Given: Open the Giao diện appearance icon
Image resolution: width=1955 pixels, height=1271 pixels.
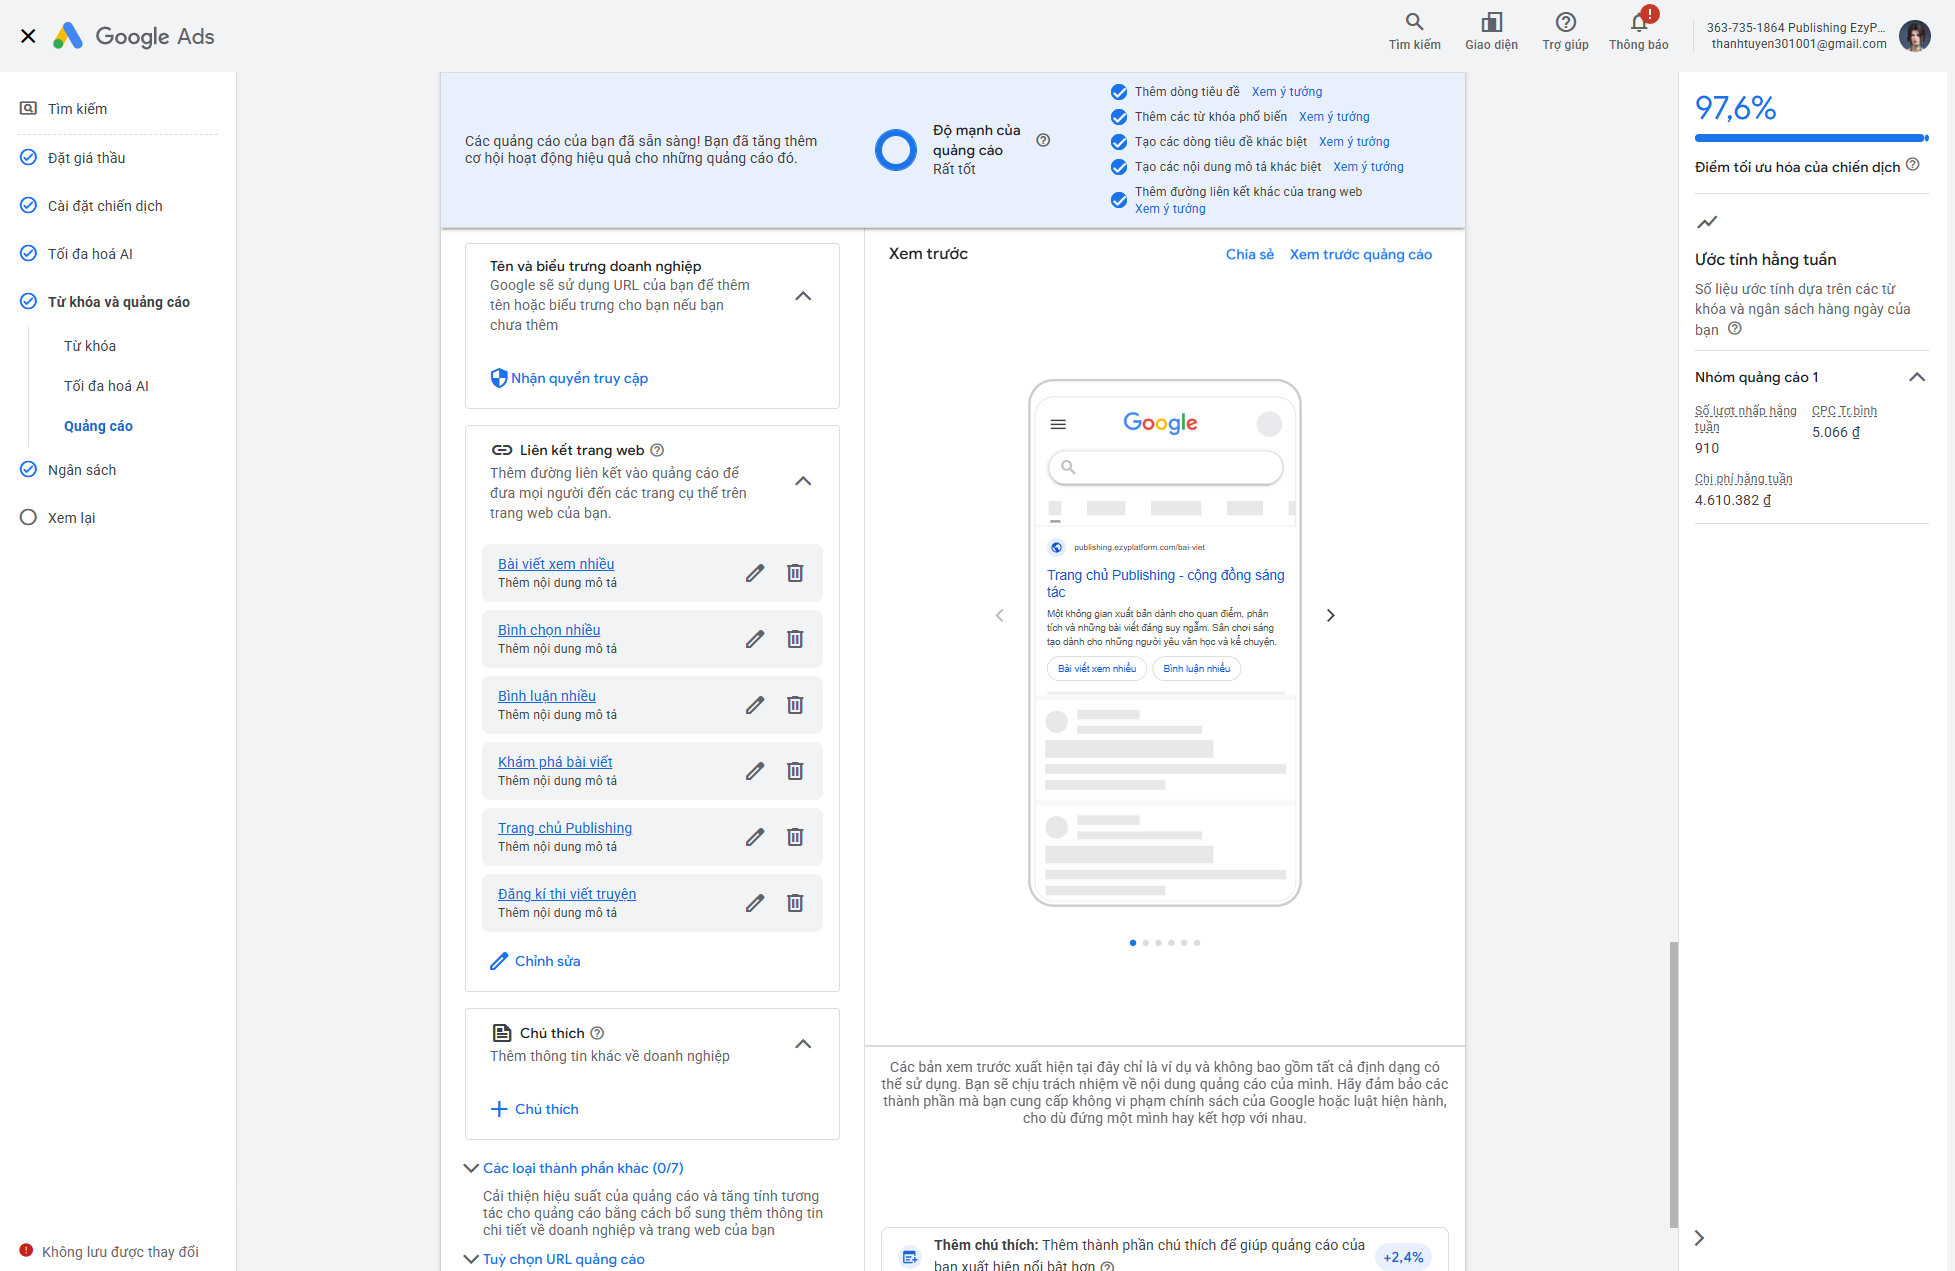Looking at the screenshot, I should [1491, 31].
